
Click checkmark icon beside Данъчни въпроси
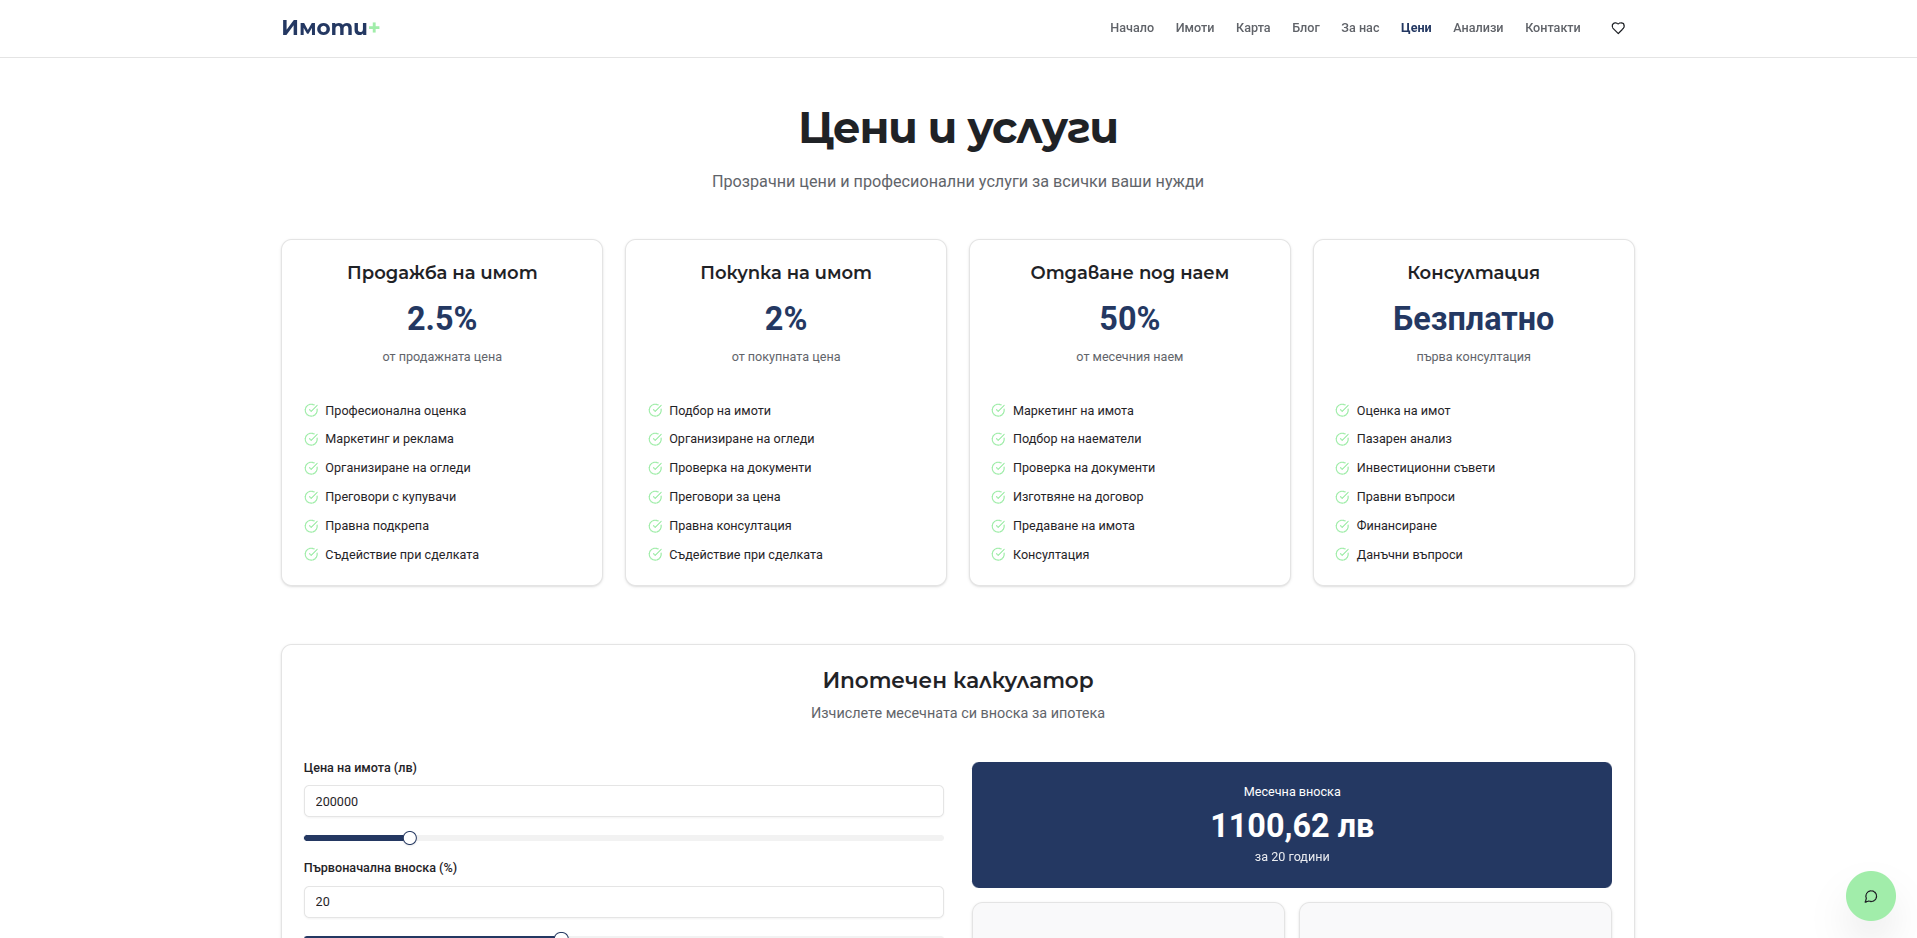(x=1342, y=554)
